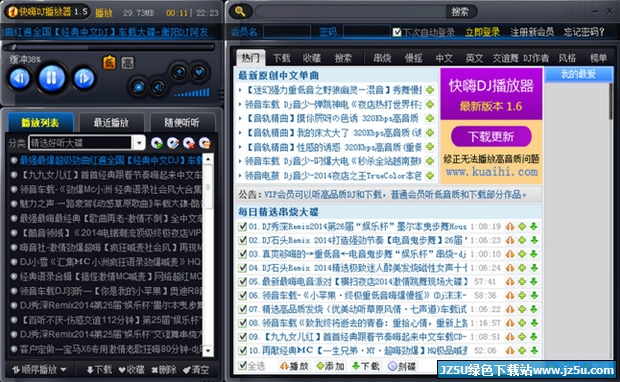Open the 分类 category dropdown arrow
Viewport: 620px width, 382px height.
[139, 143]
